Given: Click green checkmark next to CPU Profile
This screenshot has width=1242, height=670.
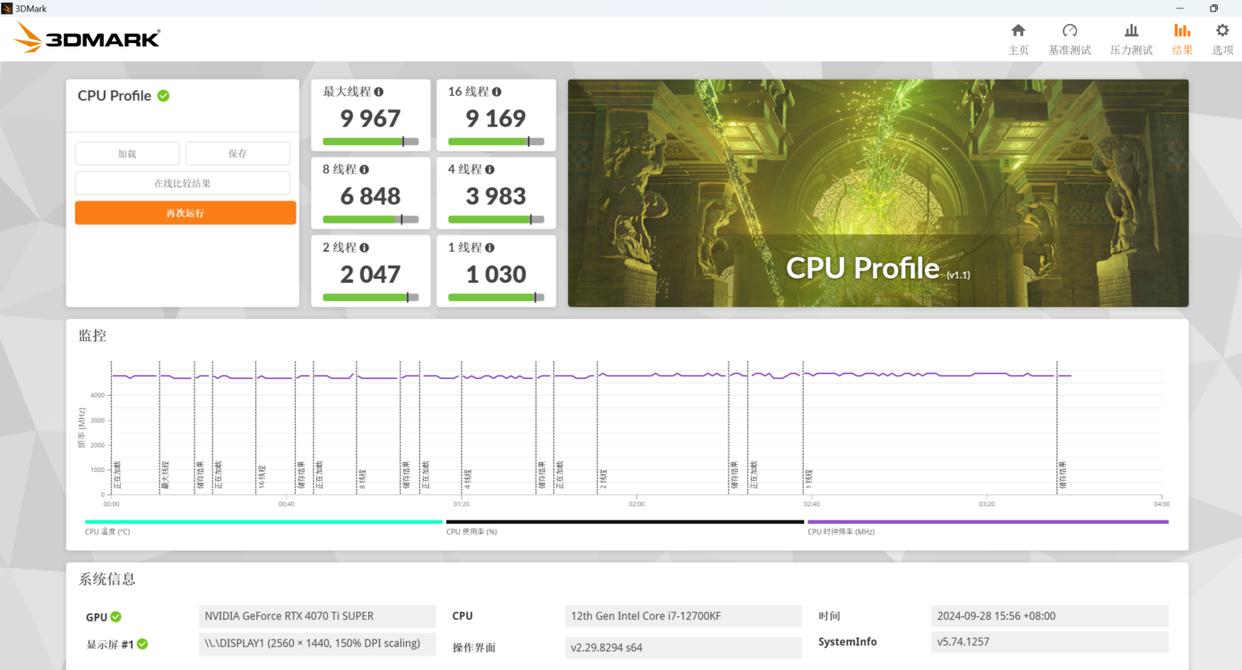Looking at the screenshot, I should 163,96.
